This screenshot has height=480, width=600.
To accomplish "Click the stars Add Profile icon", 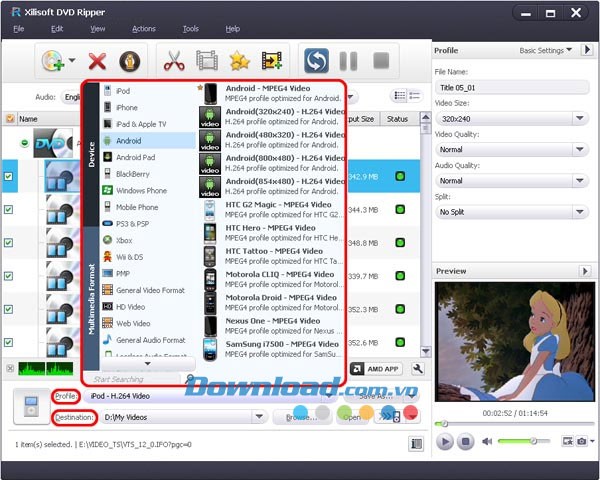I will point(240,61).
